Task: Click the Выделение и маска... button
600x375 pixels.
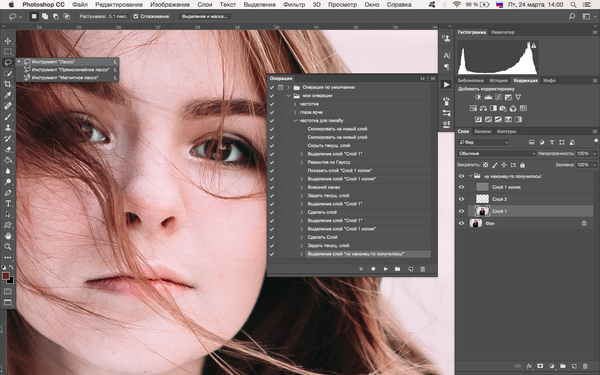Action: [x=204, y=16]
